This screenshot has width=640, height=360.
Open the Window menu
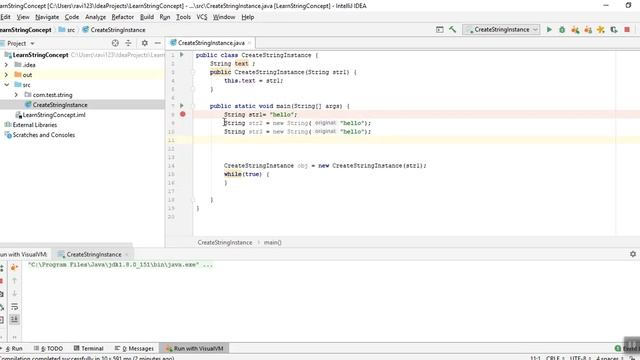pyautogui.click(x=224, y=17)
